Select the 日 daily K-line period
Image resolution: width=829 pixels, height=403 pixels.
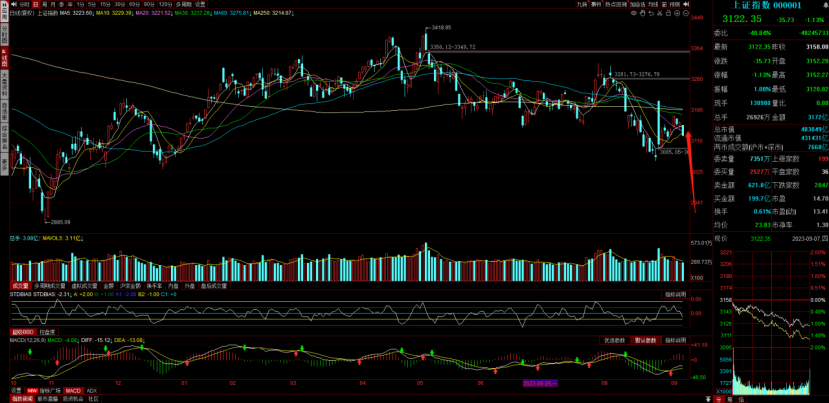[x=35, y=4]
